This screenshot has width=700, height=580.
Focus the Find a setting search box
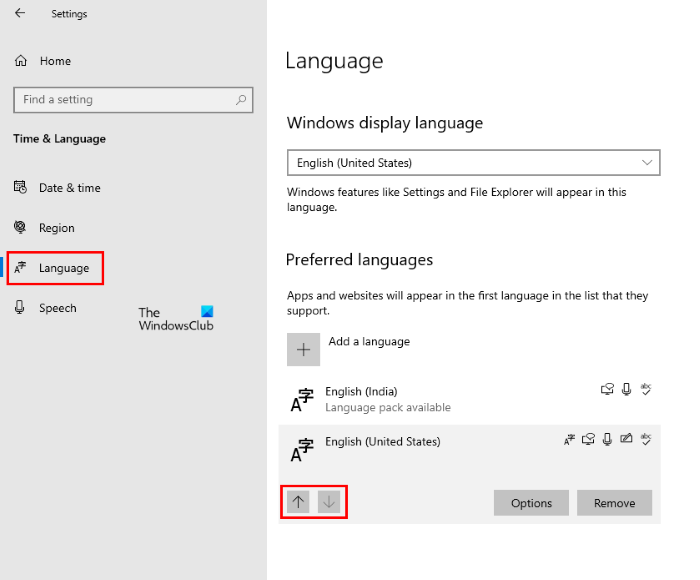[125, 100]
